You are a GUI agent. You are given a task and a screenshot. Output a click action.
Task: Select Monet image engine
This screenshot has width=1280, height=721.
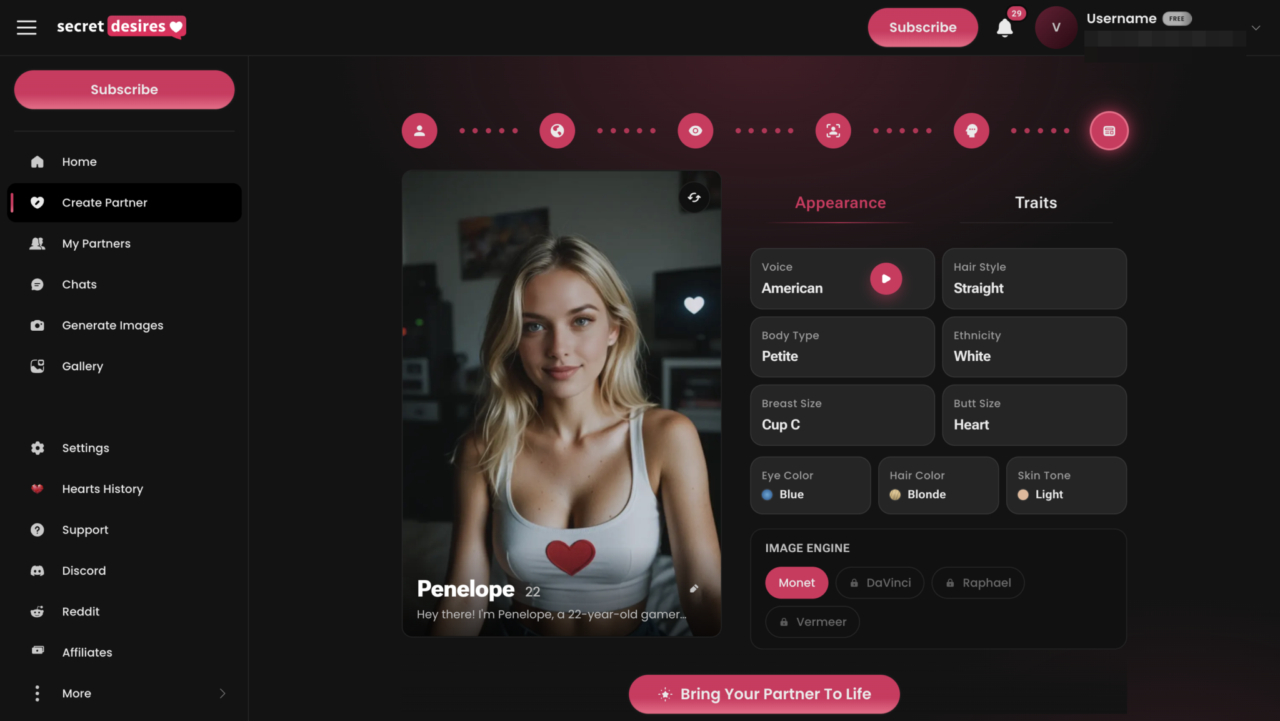click(797, 583)
